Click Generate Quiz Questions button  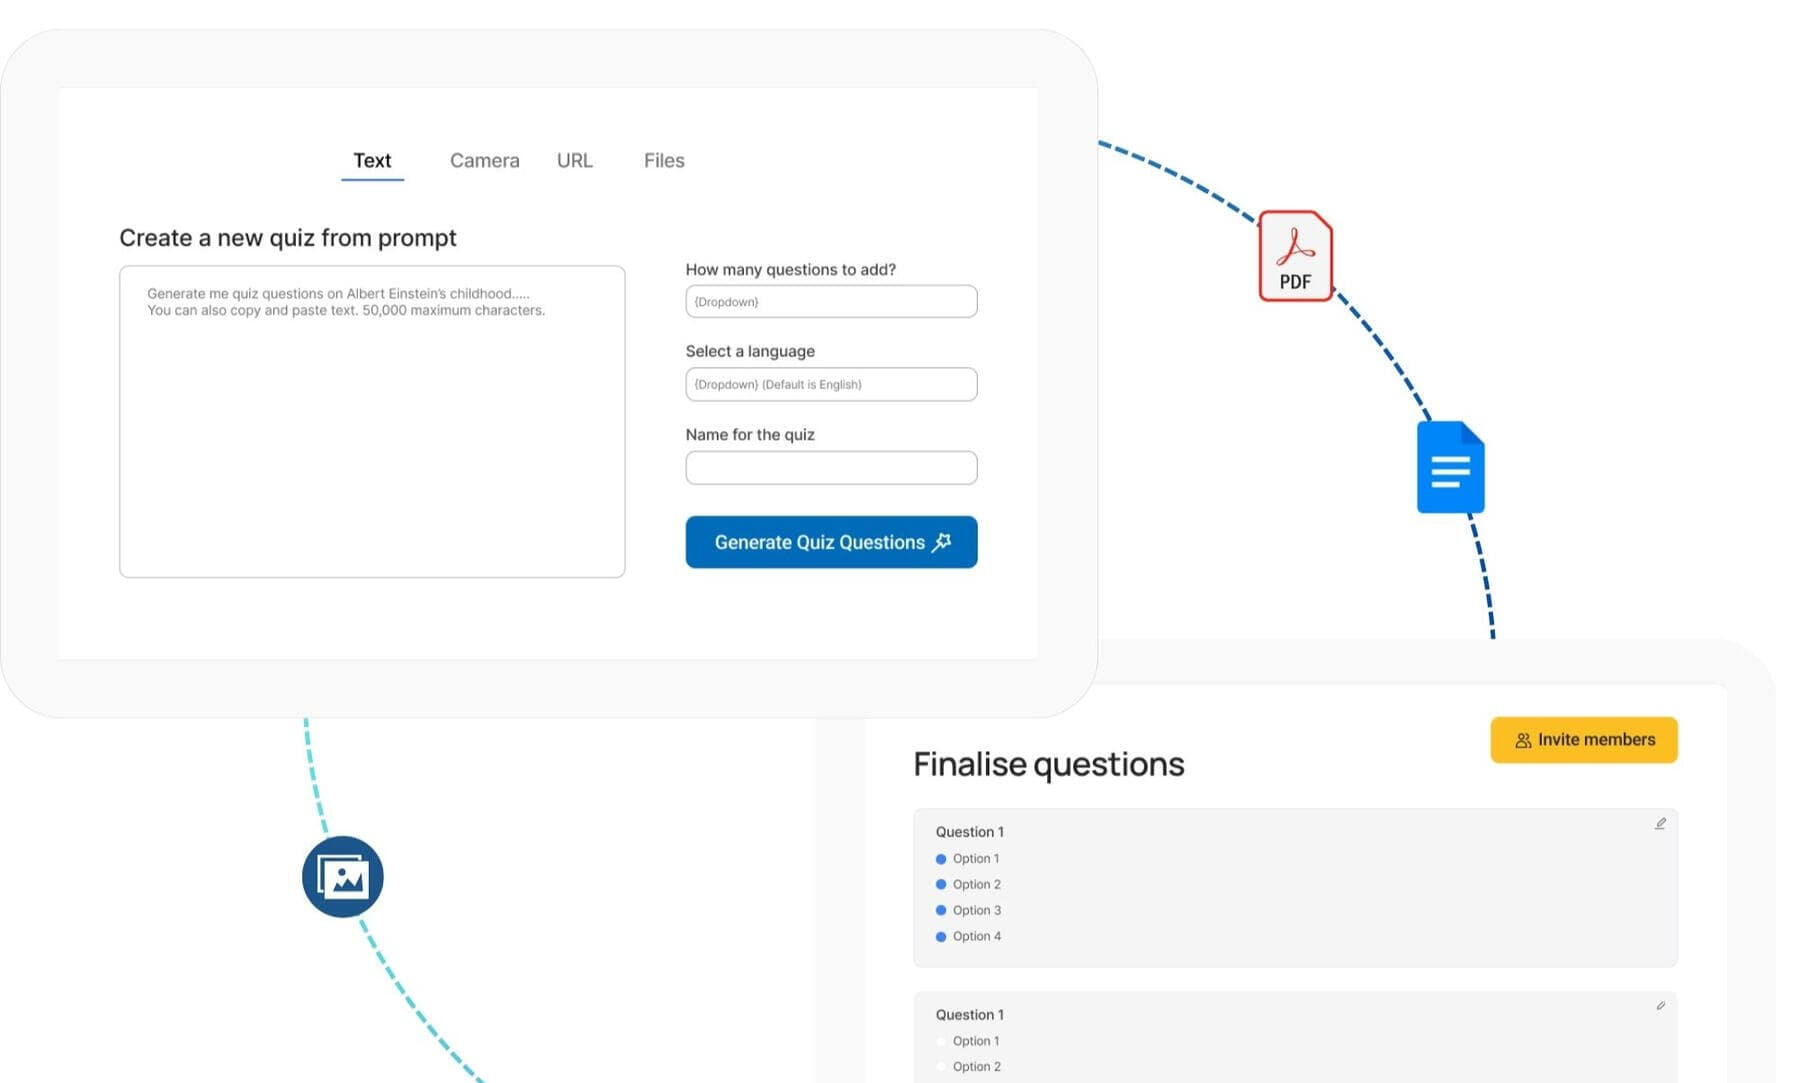[831, 542]
